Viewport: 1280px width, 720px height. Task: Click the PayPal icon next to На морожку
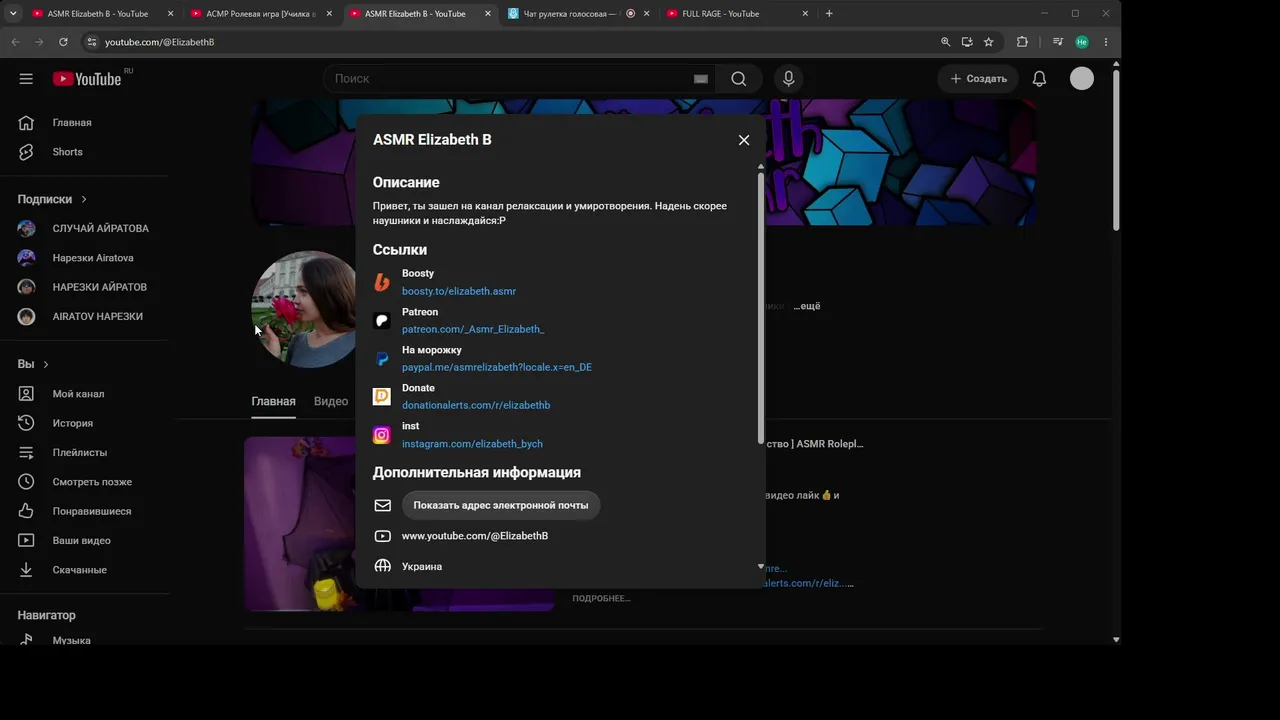(382, 359)
